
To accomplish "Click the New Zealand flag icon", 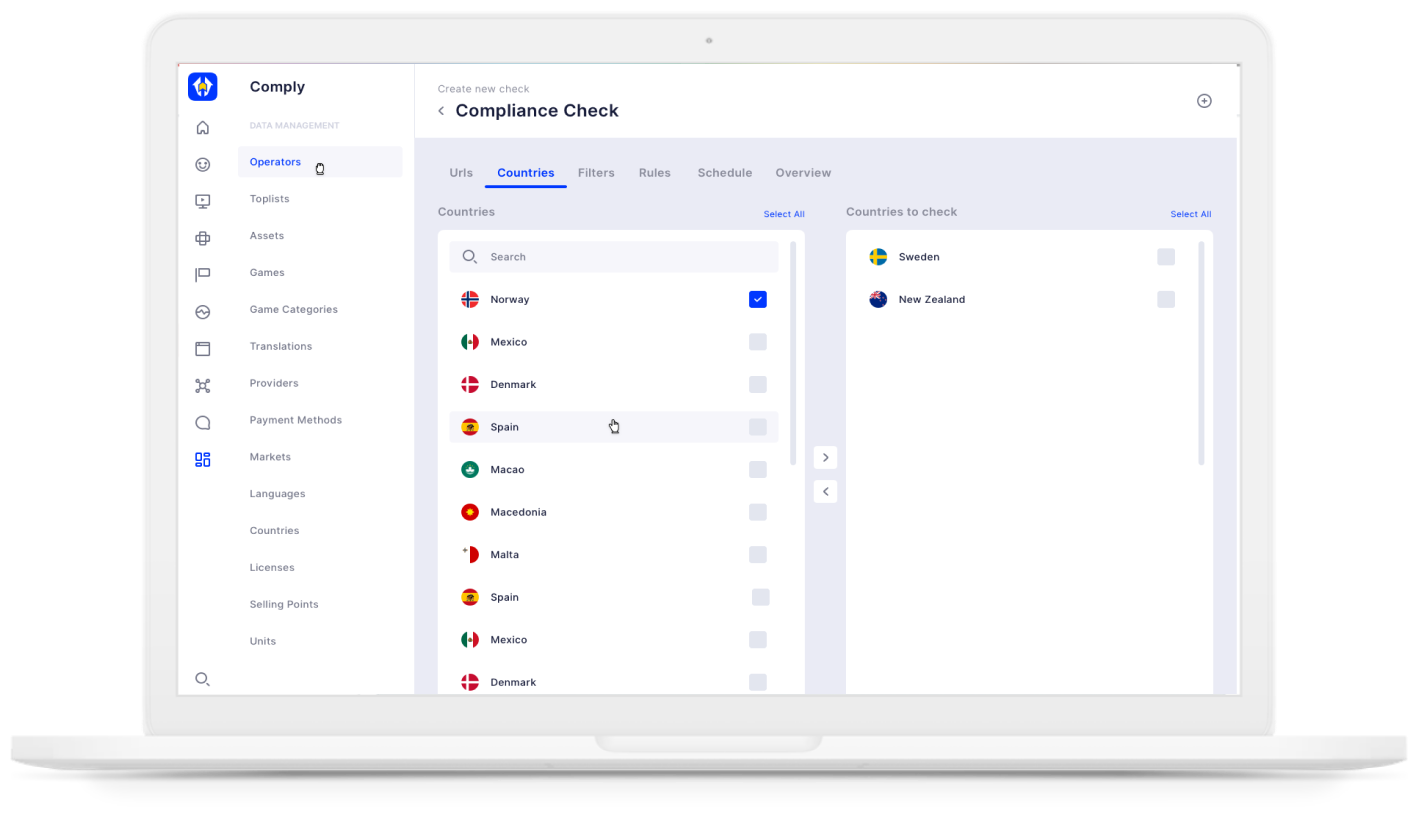I will coord(878,299).
